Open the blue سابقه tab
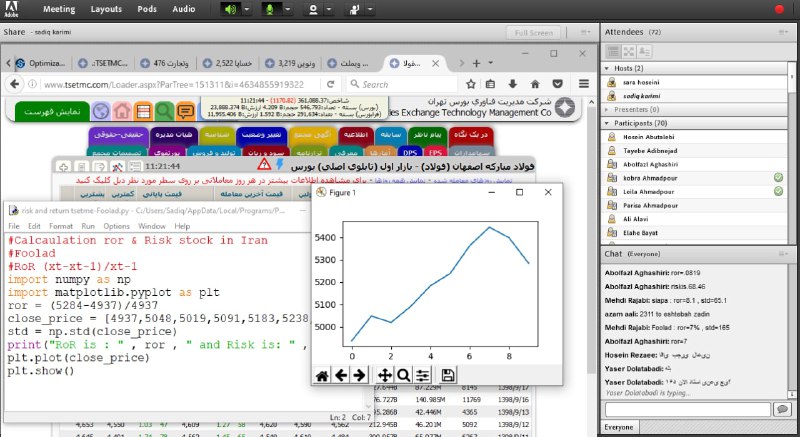This screenshot has height=437, width=800. pos(391,135)
